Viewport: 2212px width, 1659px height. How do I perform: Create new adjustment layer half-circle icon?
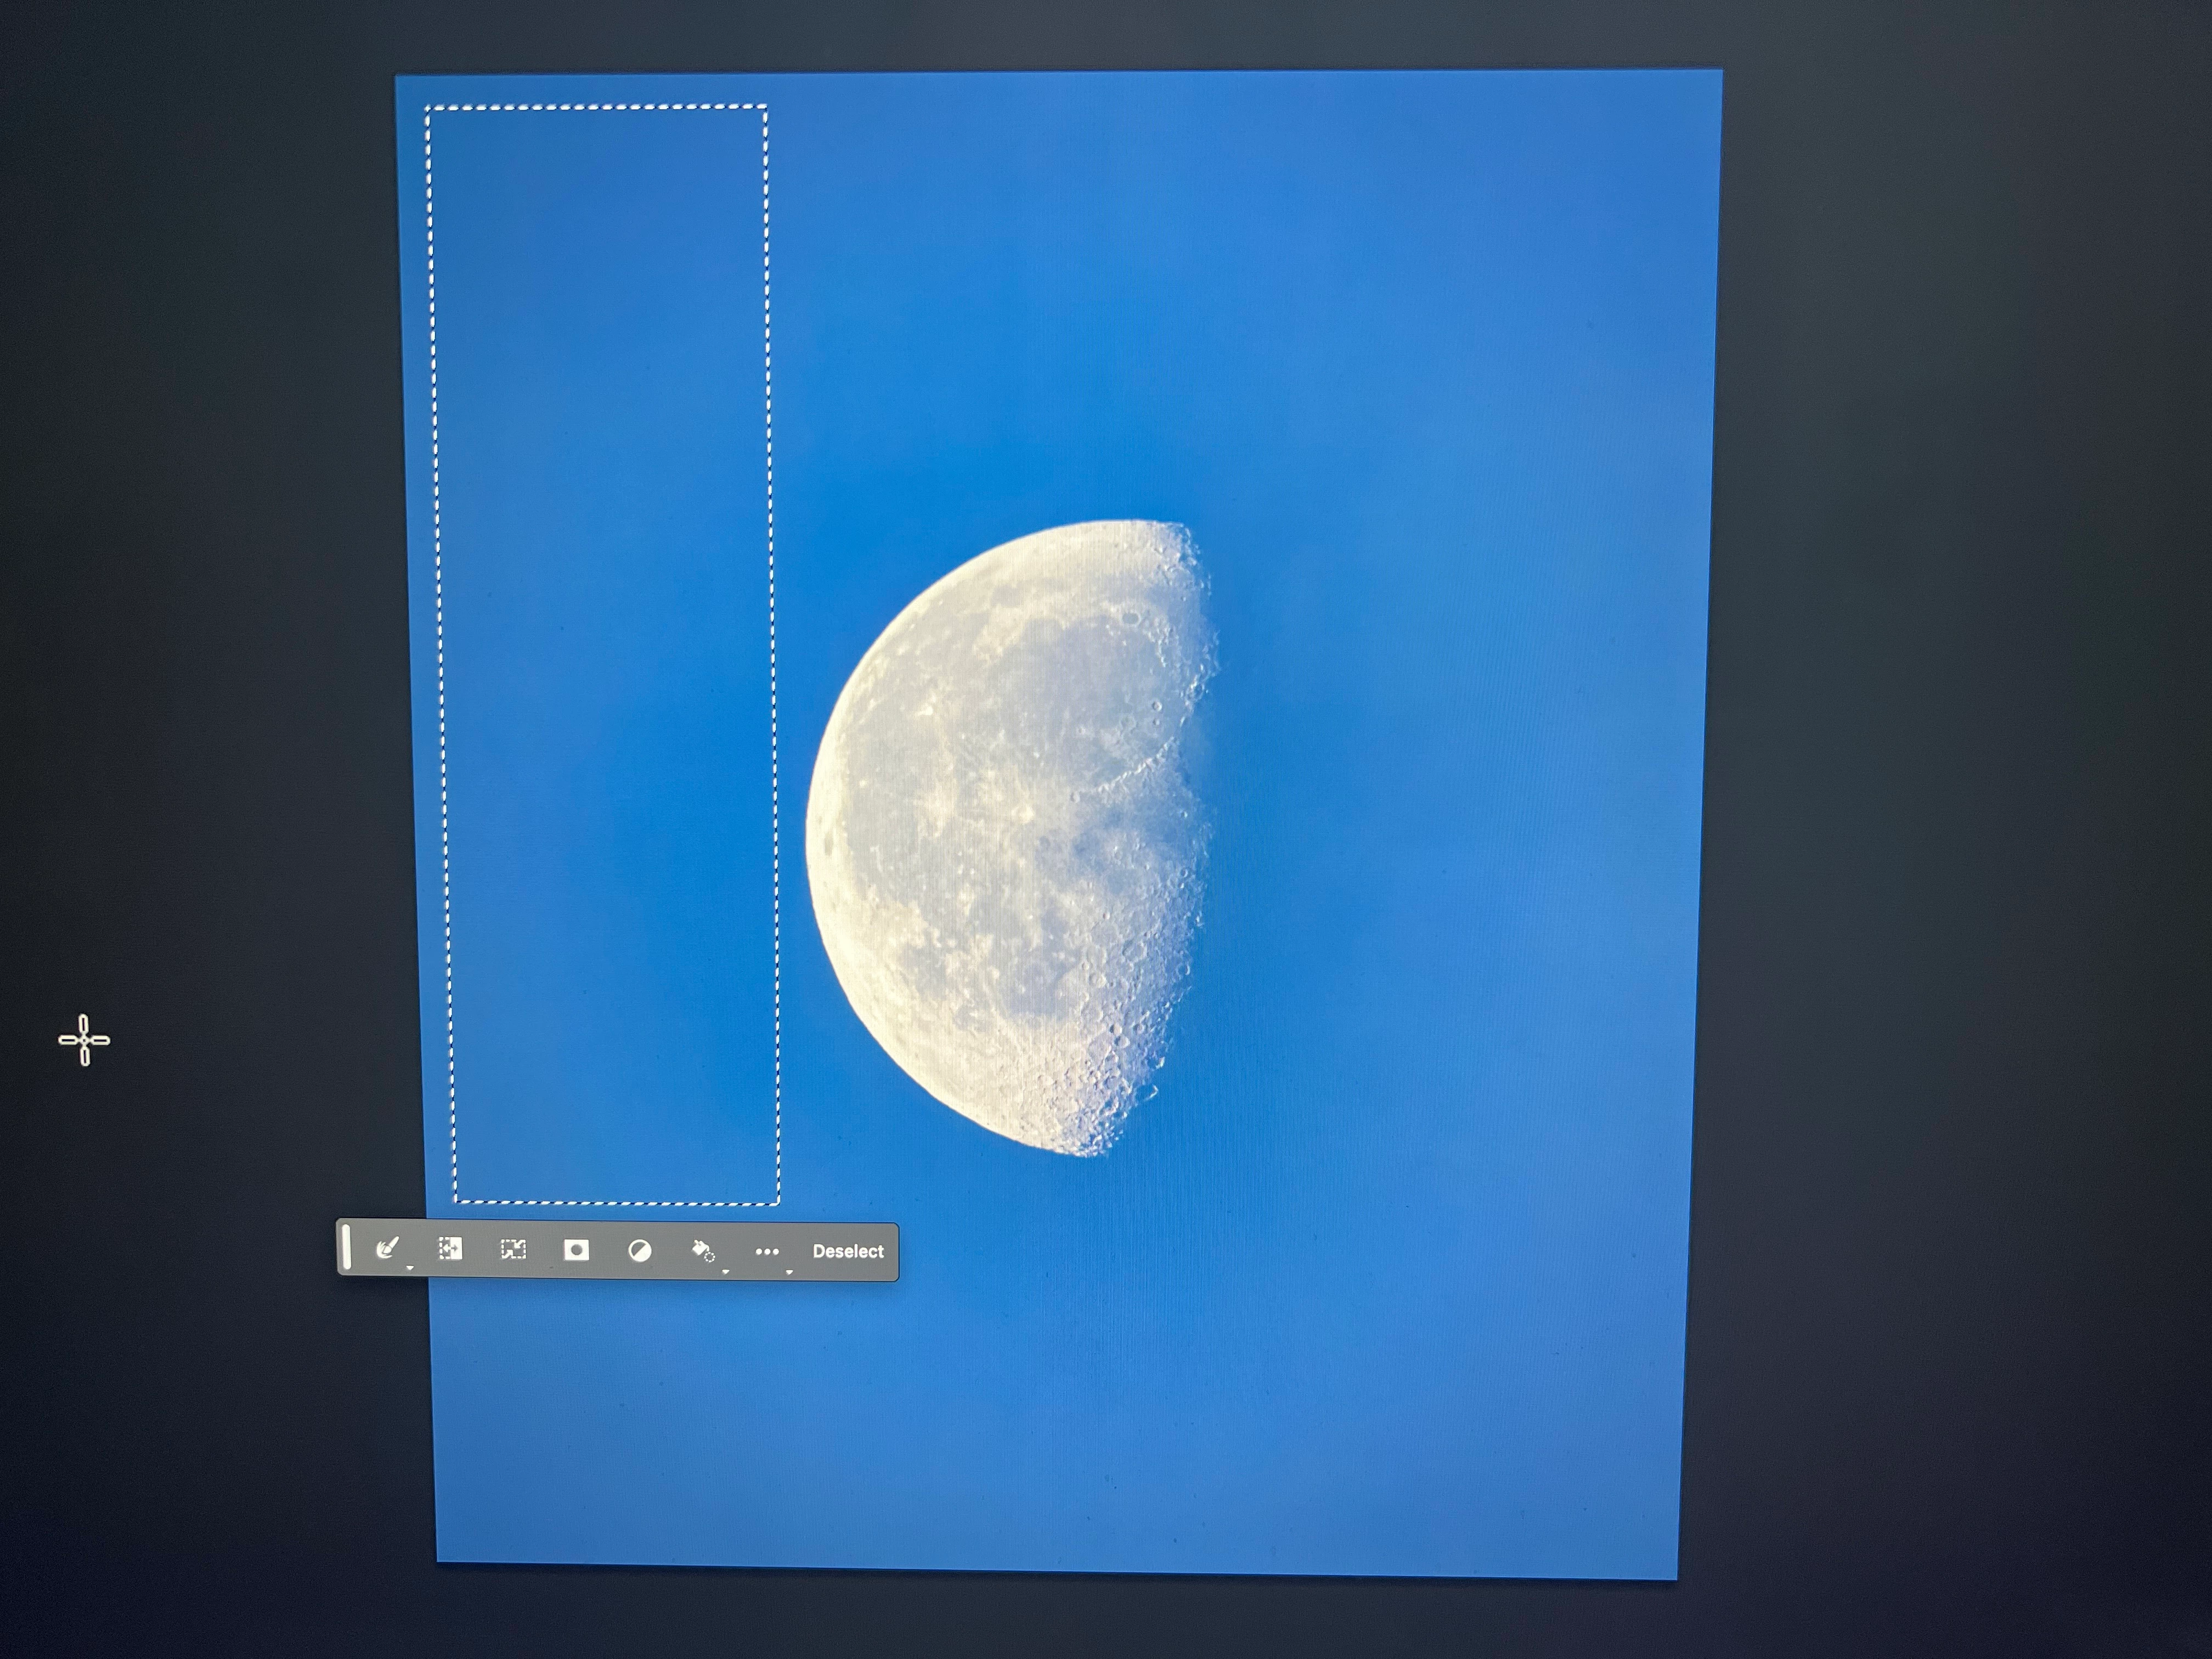[640, 1251]
